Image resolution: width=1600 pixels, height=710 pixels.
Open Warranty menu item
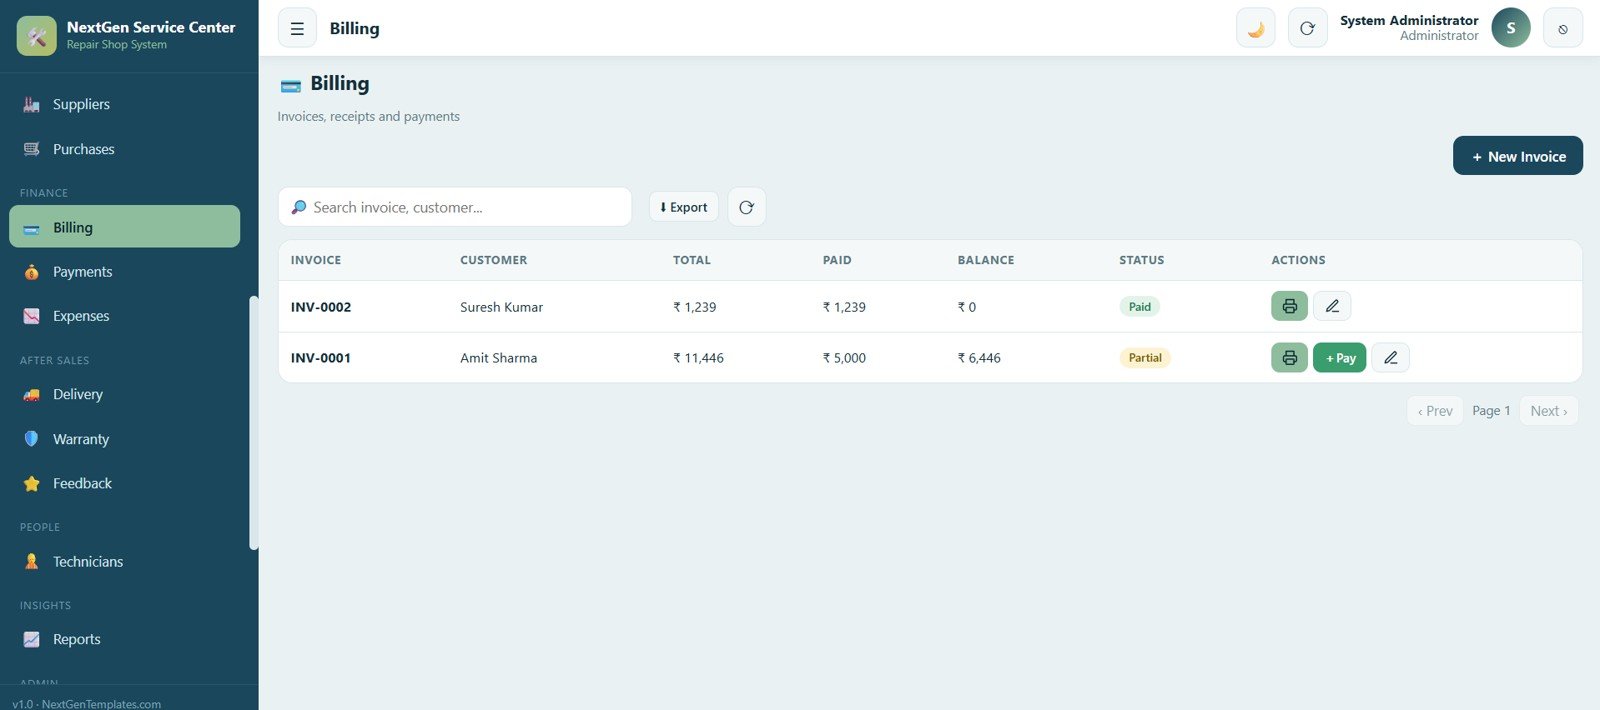pyautogui.click(x=124, y=439)
